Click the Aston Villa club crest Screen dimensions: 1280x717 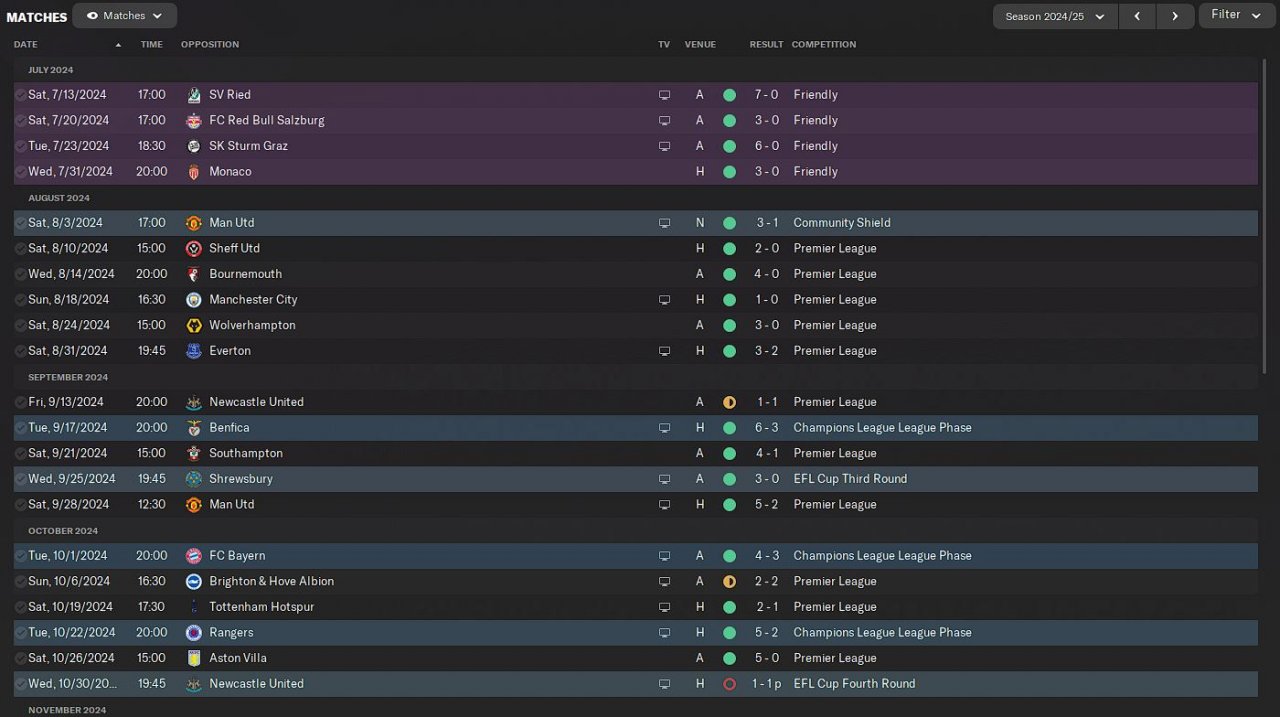click(x=194, y=658)
